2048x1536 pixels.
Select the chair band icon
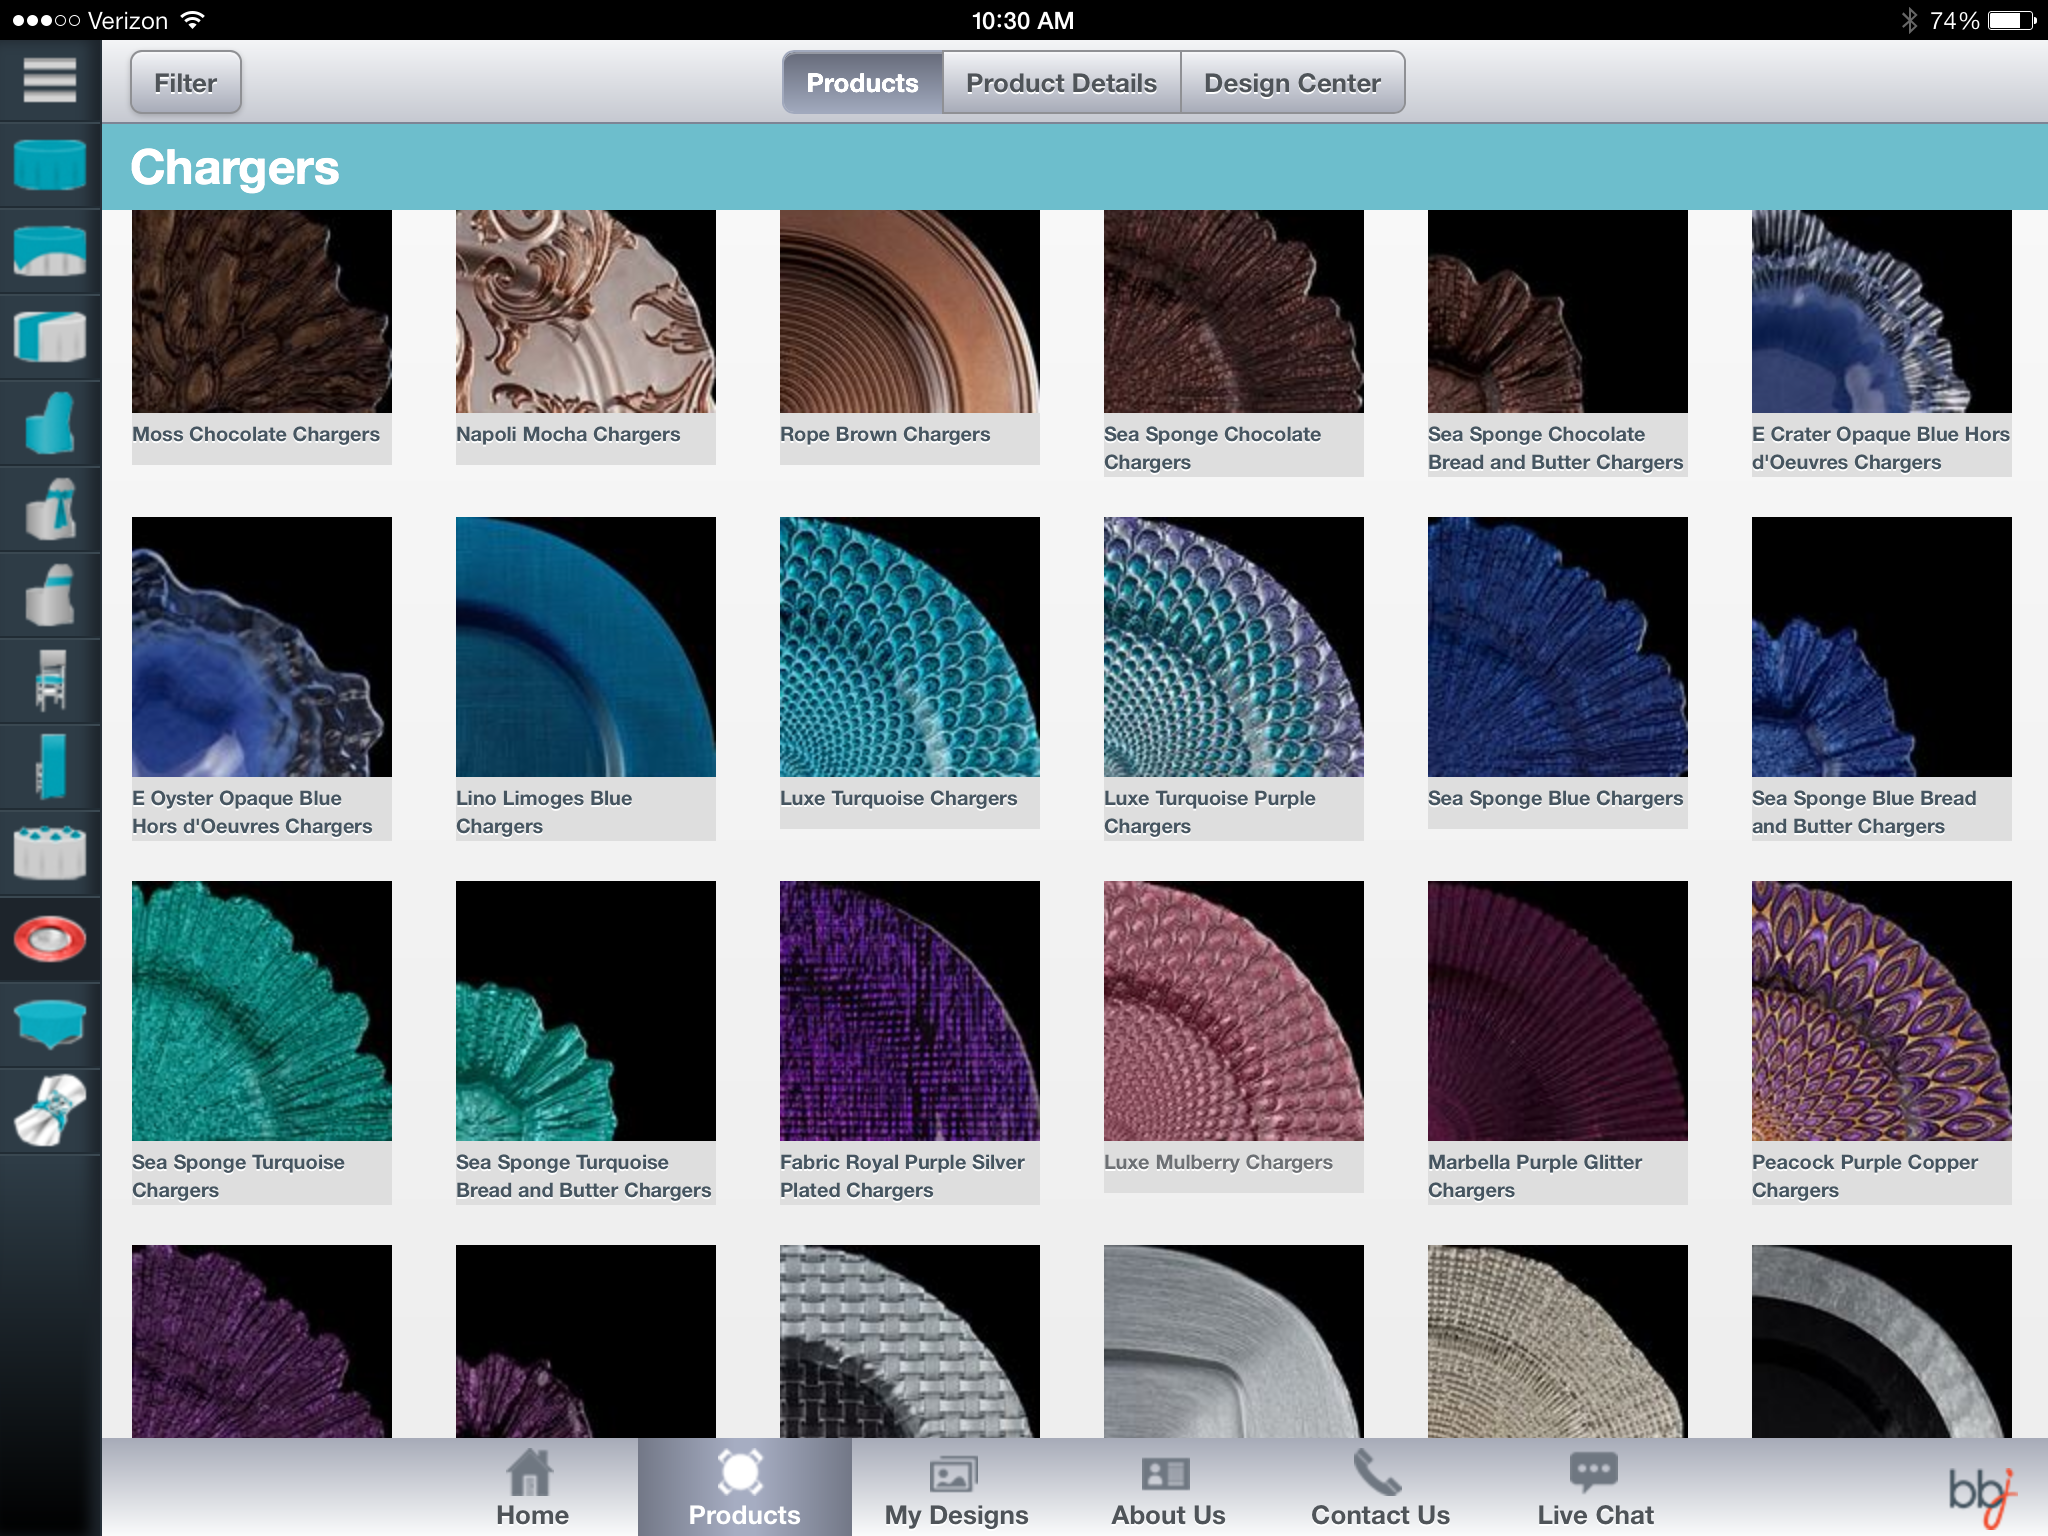point(50,595)
